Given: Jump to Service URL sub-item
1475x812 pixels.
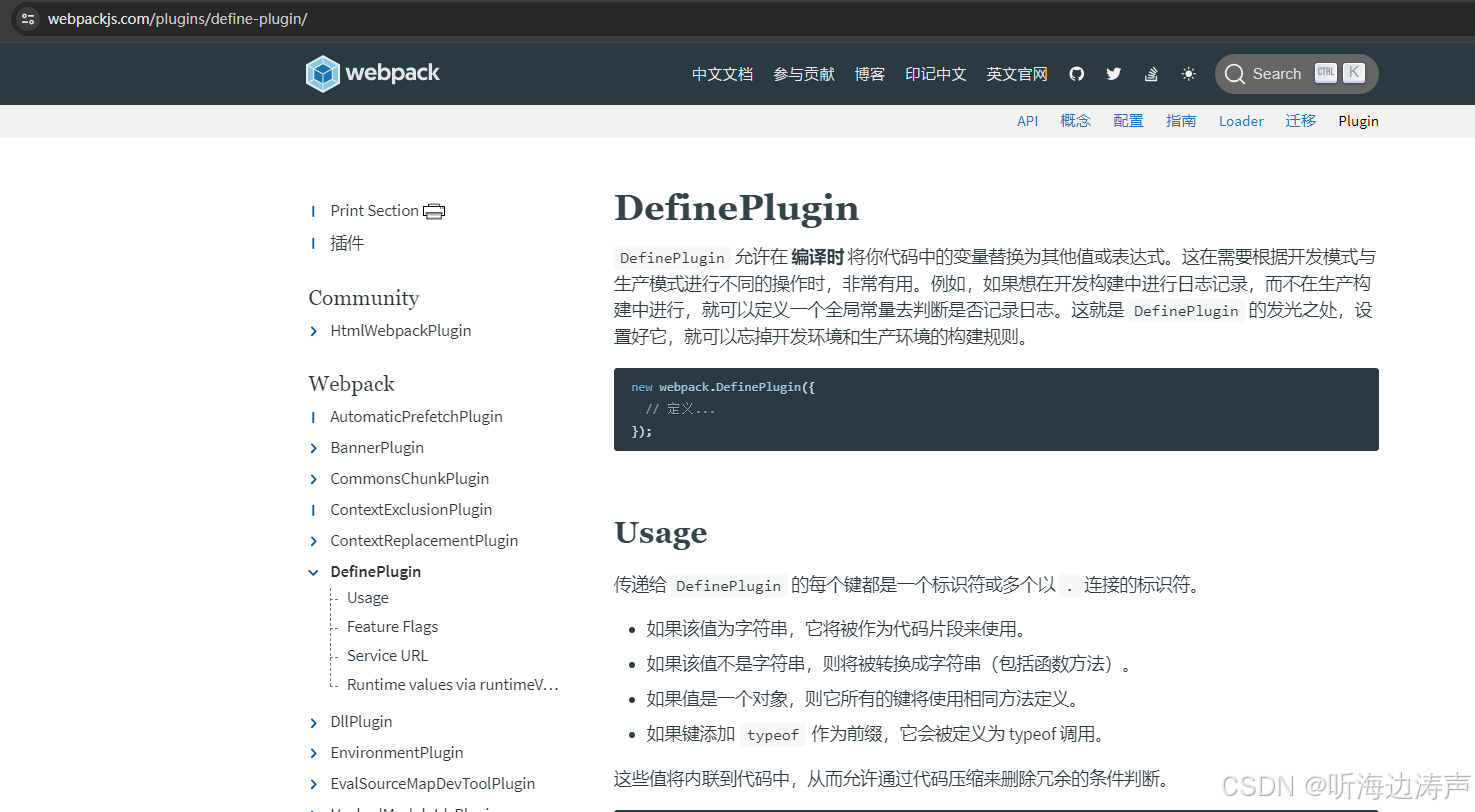Looking at the screenshot, I should pos(387,656).
